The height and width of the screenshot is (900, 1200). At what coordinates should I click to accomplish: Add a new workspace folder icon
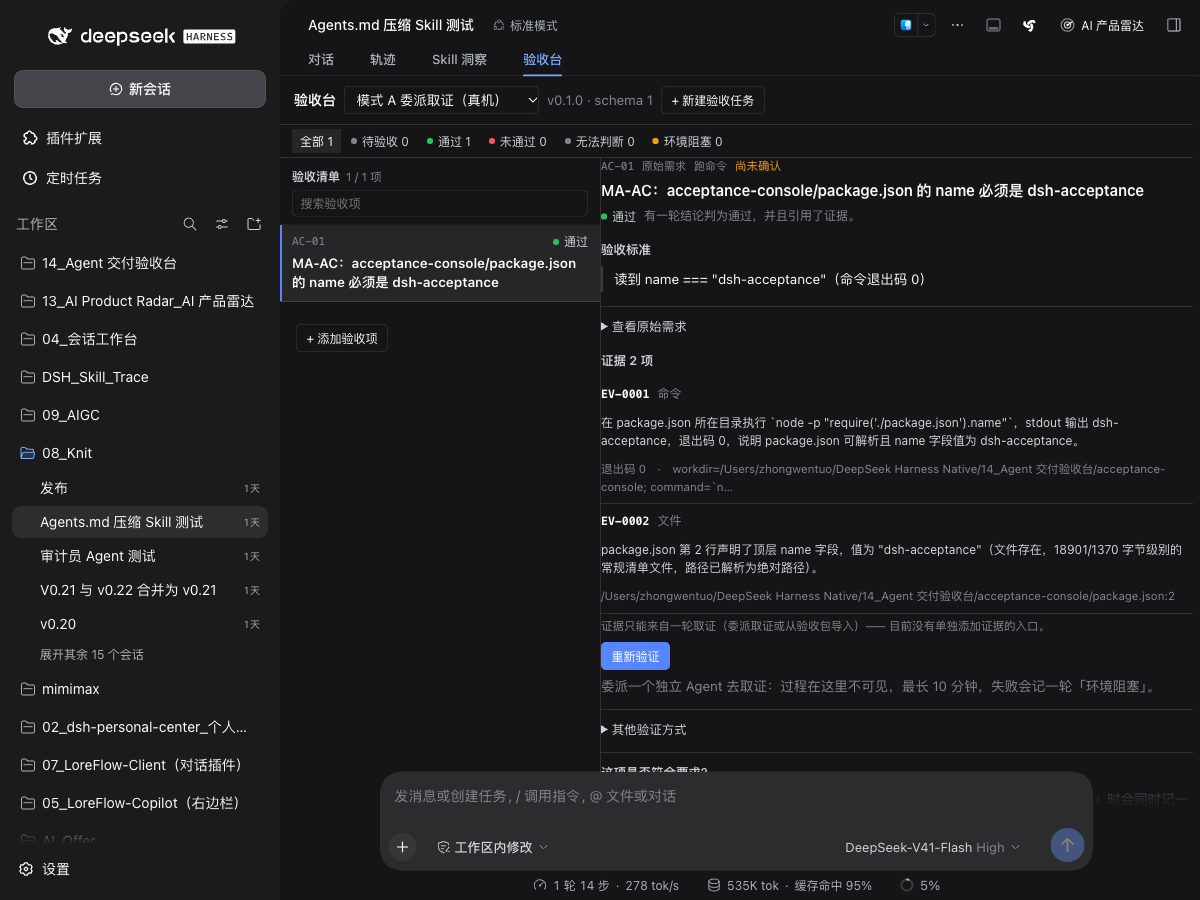click(254, 224)
